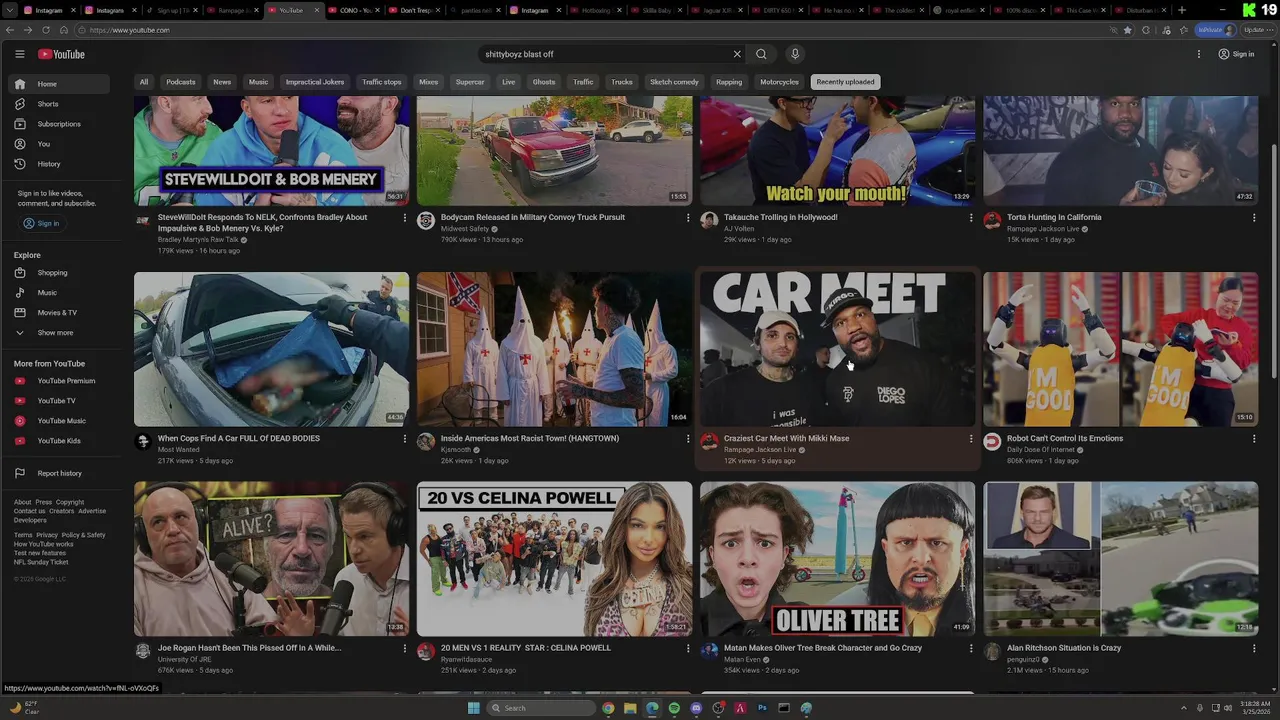Select the Sketch comedy filter chip
The height and width of the screenshot is (720, 1280).
pyautogui.click(x=674, y=82)
